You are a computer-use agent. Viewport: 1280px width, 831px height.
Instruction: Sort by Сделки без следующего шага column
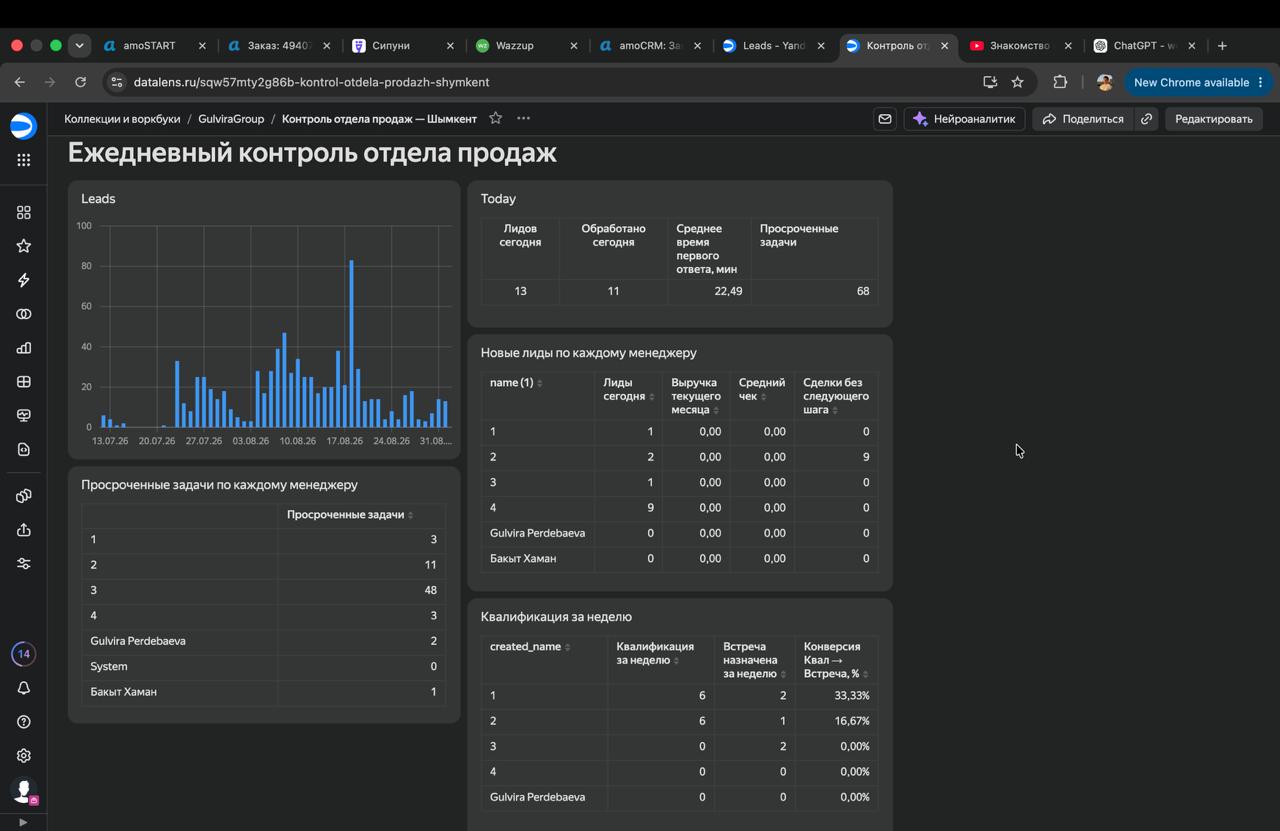click(835, 396)
